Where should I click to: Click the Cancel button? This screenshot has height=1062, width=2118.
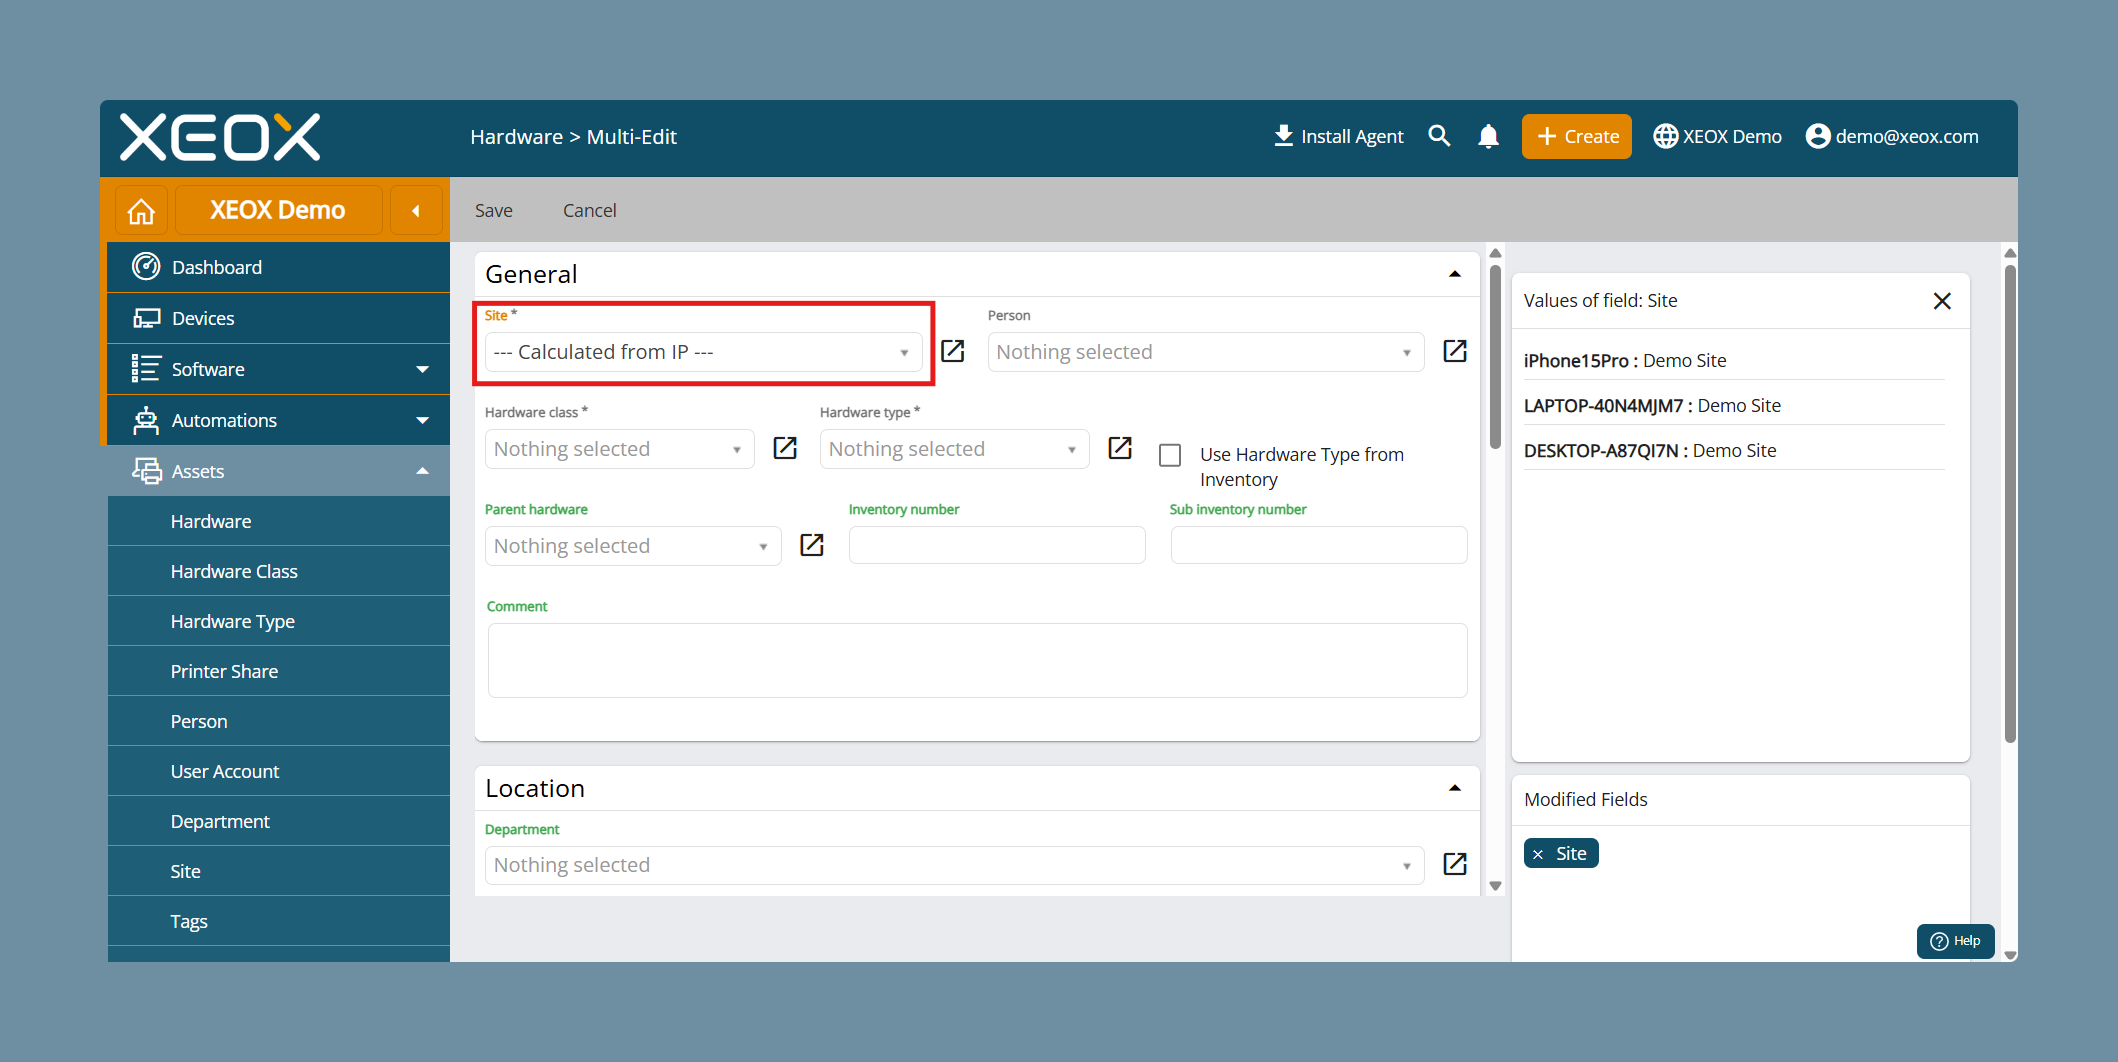point(590,210)
